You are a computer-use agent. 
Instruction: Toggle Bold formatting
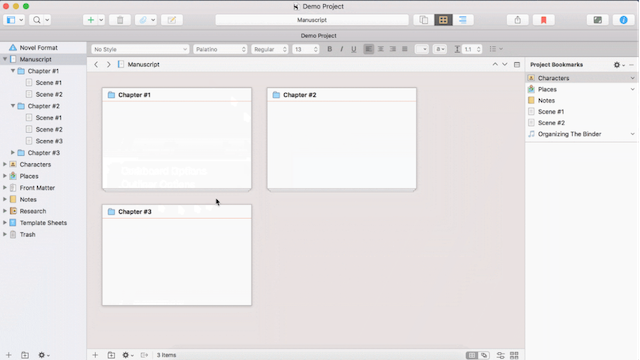point(329,49)
